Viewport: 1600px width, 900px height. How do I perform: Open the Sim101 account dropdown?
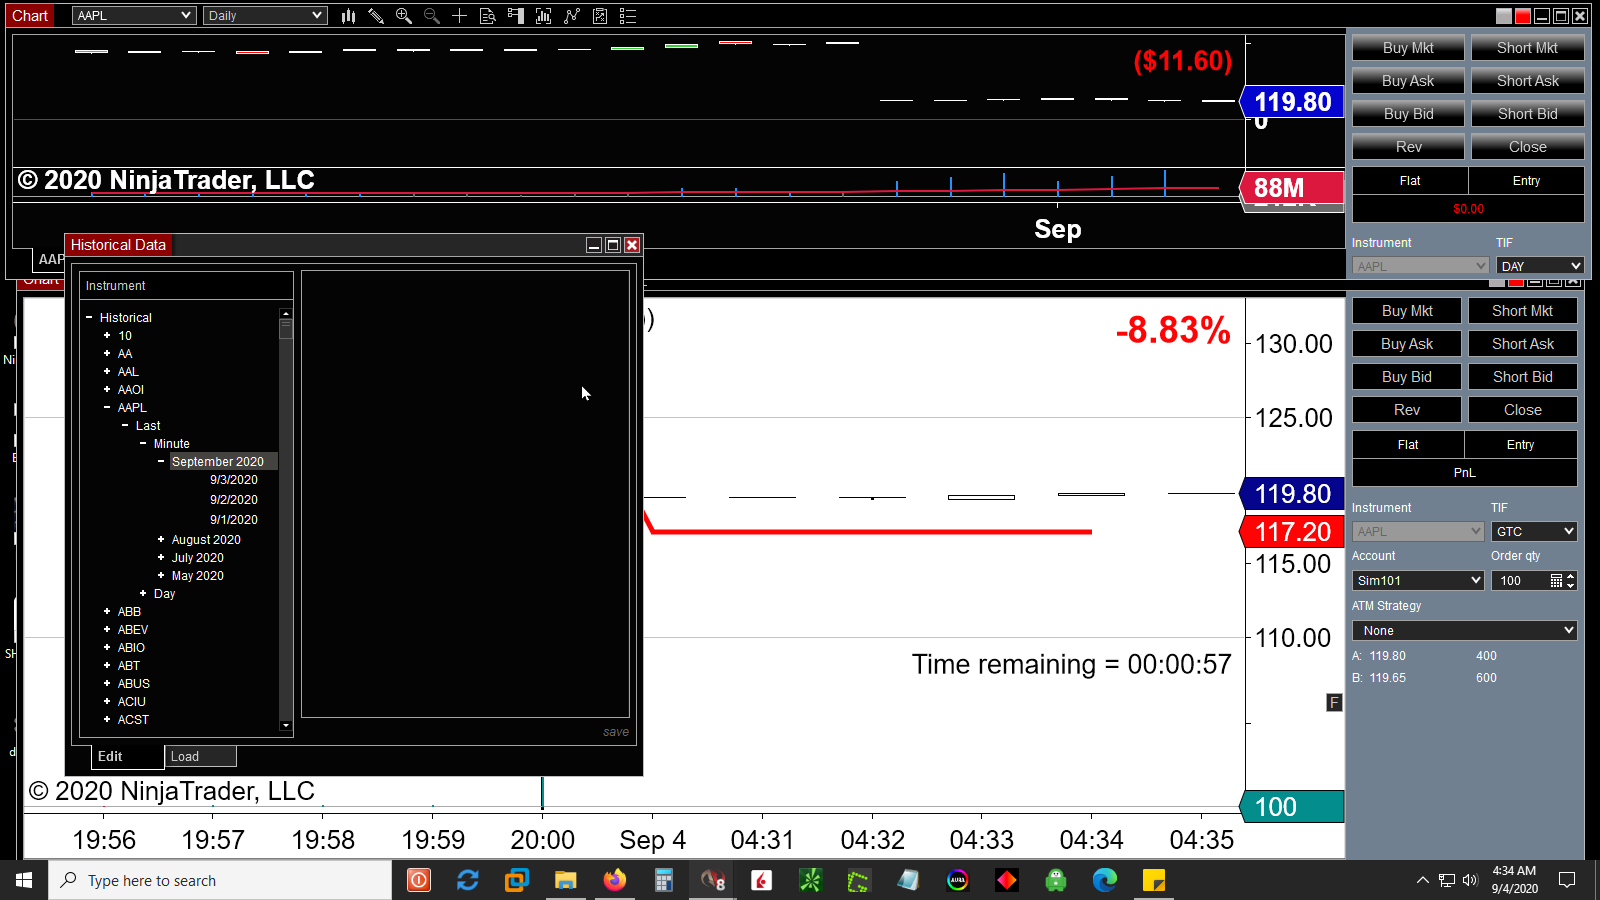1418,581
